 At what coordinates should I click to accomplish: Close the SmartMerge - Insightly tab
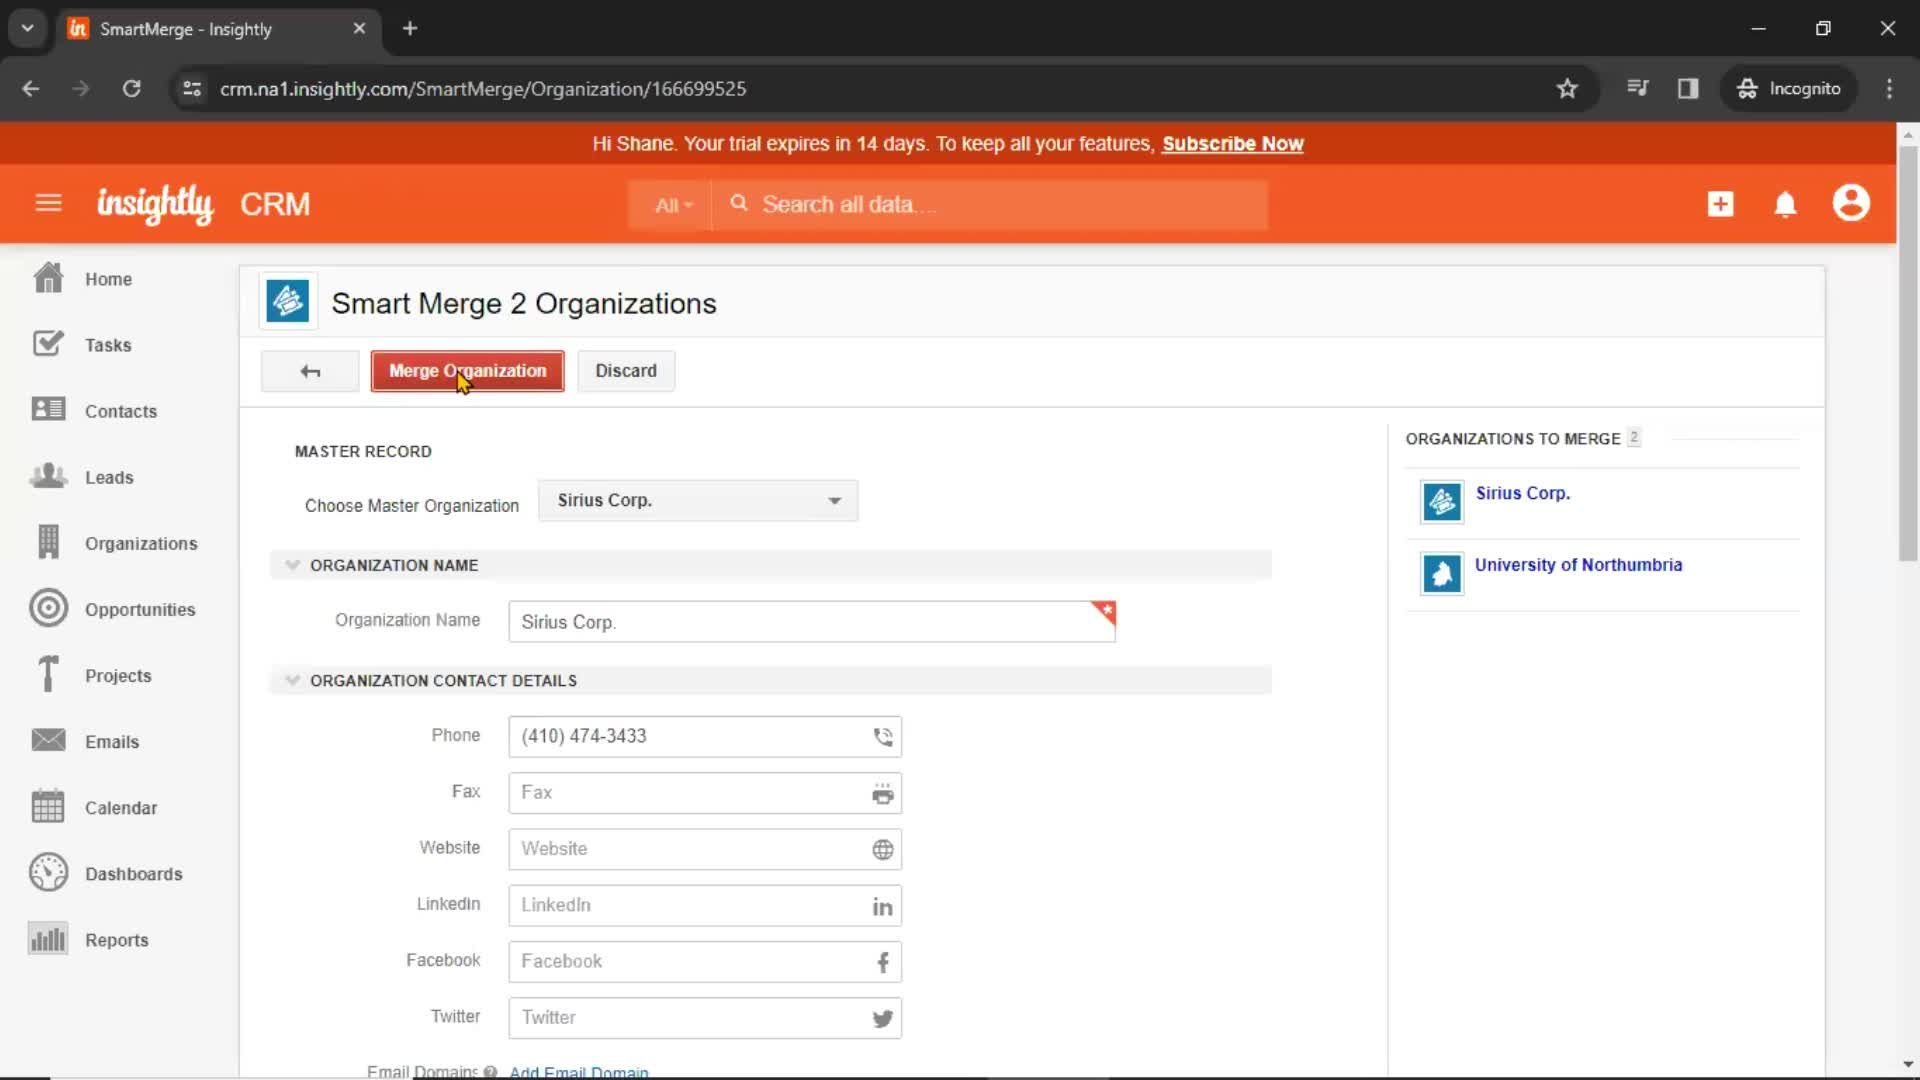coord(359,28)
